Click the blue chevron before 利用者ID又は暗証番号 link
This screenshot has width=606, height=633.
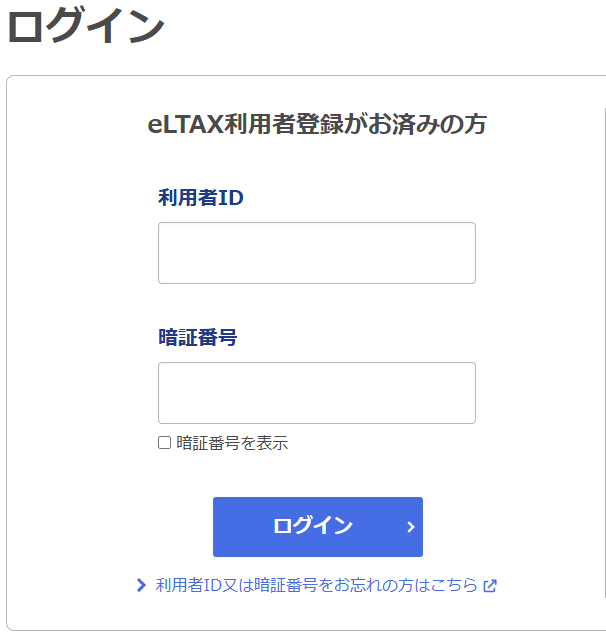click(x=141, y=585)
